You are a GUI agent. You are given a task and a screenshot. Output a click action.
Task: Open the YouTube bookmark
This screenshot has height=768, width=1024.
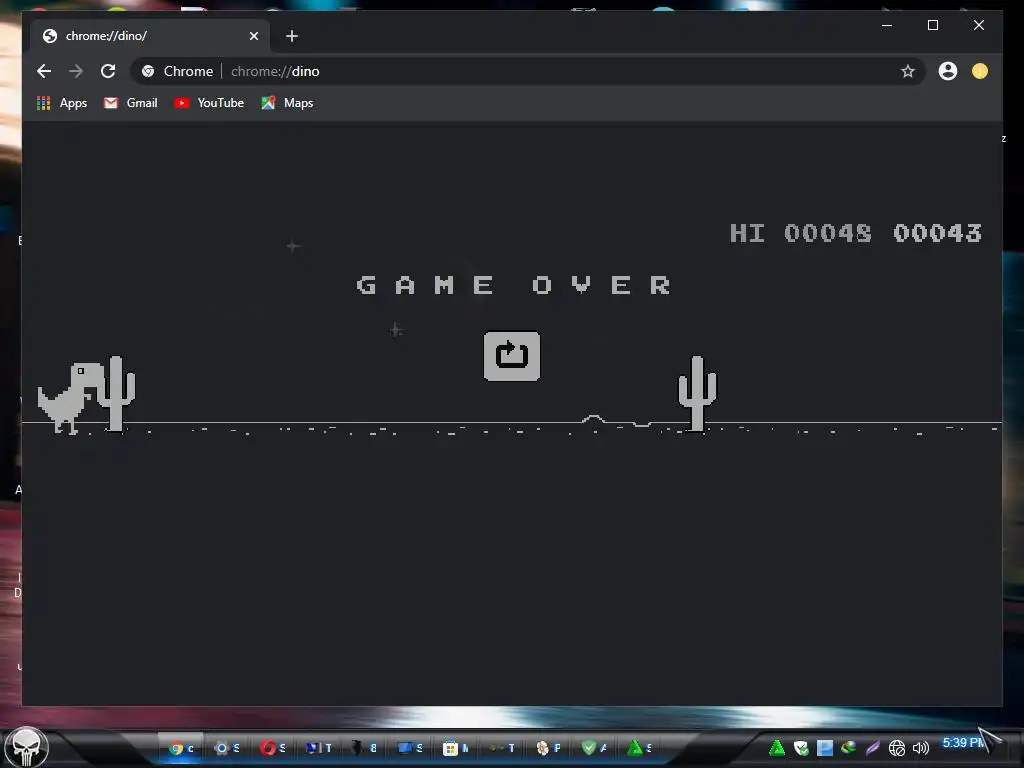click(x=209, y=103)
